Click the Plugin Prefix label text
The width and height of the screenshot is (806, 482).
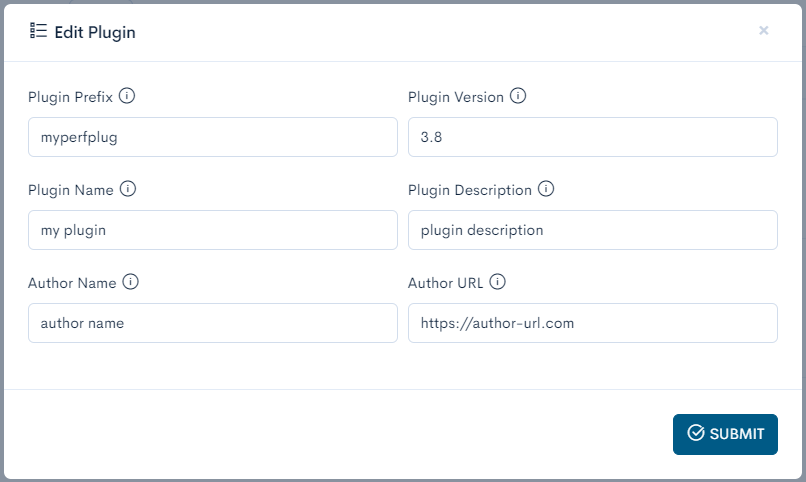tap(70, 98)
